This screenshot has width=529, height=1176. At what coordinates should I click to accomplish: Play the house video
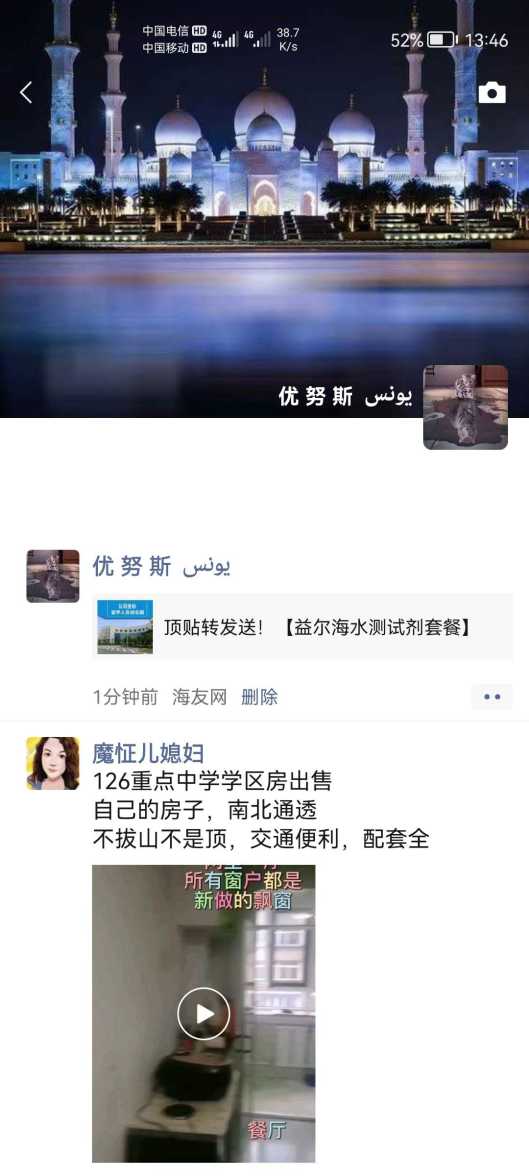[203, 1013]
